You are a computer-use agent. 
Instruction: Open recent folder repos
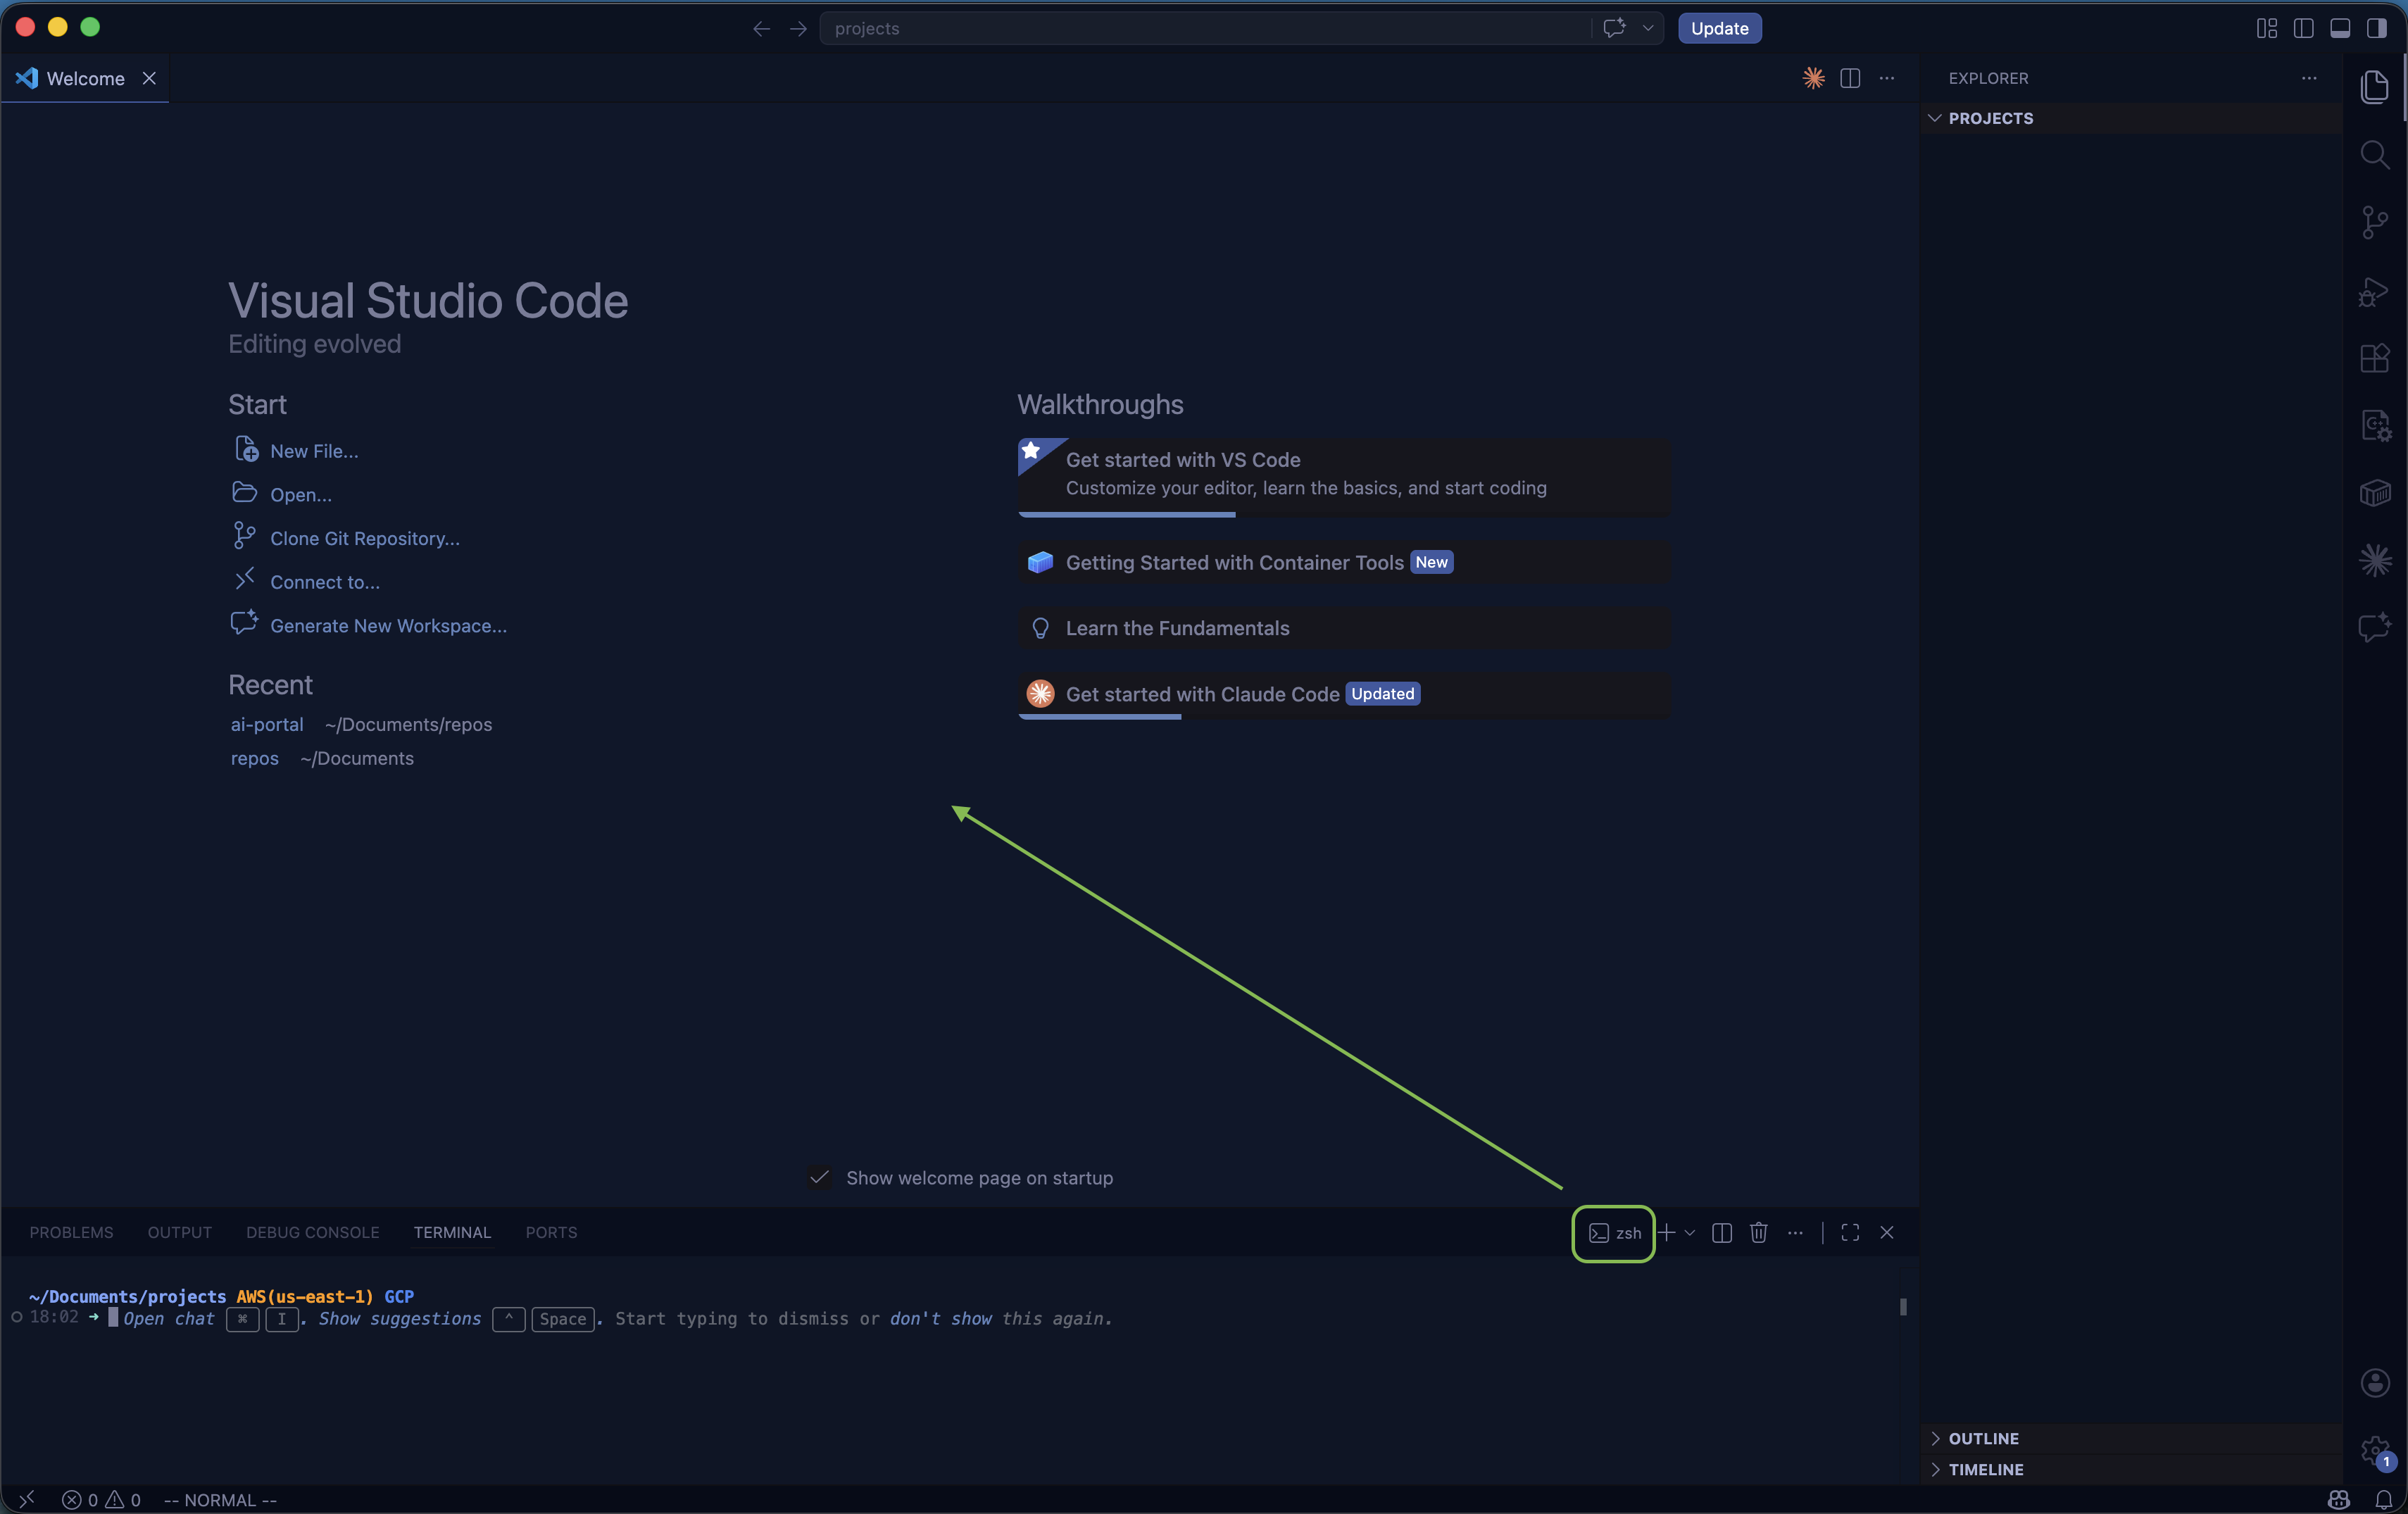coord(254,758)
